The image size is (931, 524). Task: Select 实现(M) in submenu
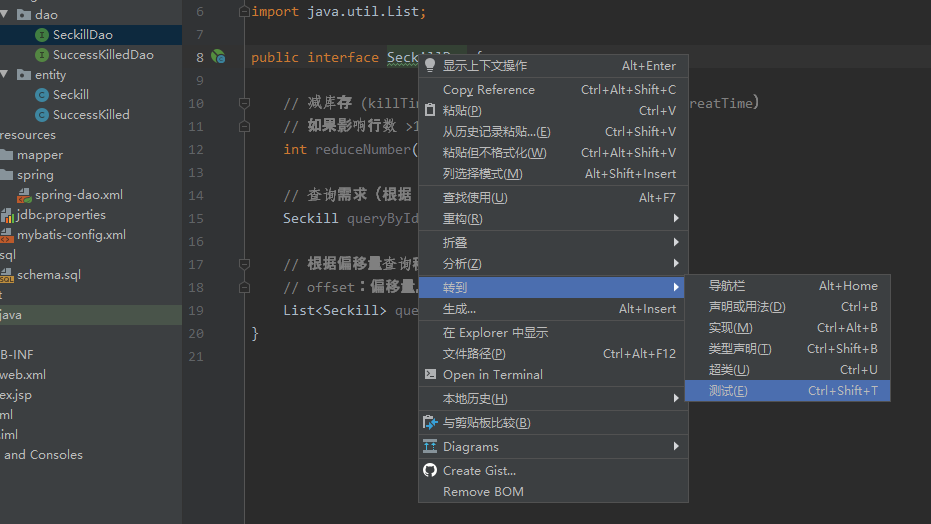[787, 328]
